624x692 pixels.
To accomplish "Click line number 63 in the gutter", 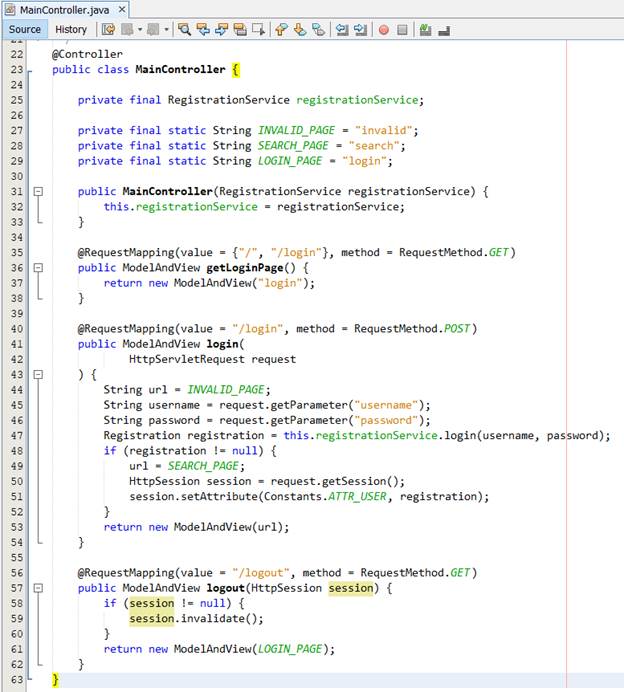I will coord(17,680).
